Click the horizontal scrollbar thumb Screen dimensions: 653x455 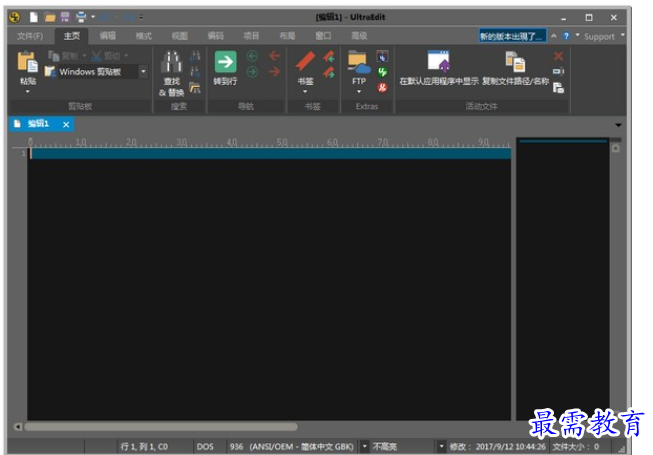pyautogui.click(x=161, y=427)
